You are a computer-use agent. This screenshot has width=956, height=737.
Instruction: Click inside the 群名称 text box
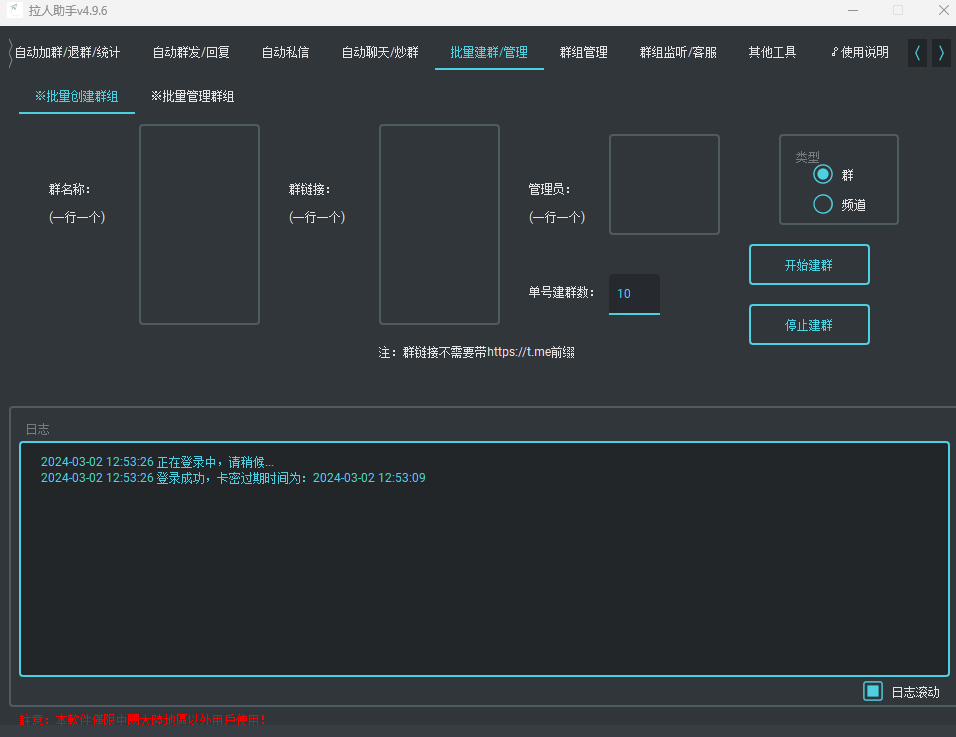click(199, 224)
